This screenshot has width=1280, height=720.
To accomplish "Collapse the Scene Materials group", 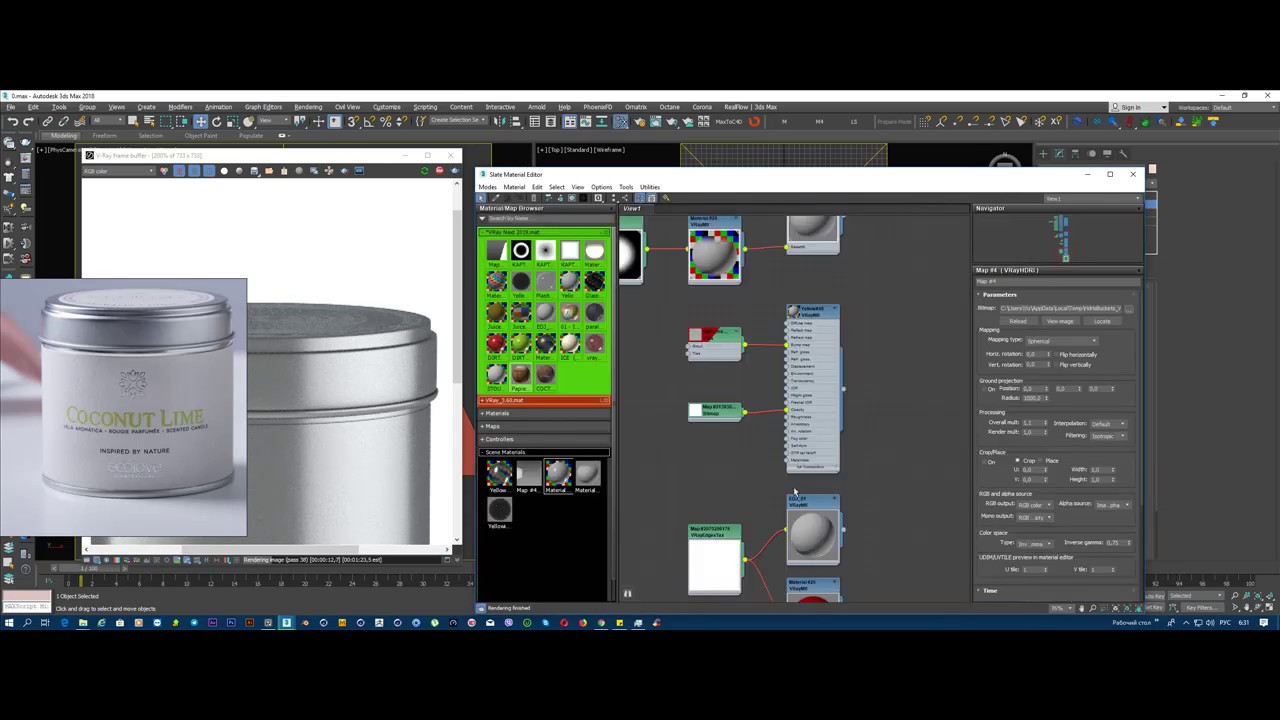I will pos(544,452).
